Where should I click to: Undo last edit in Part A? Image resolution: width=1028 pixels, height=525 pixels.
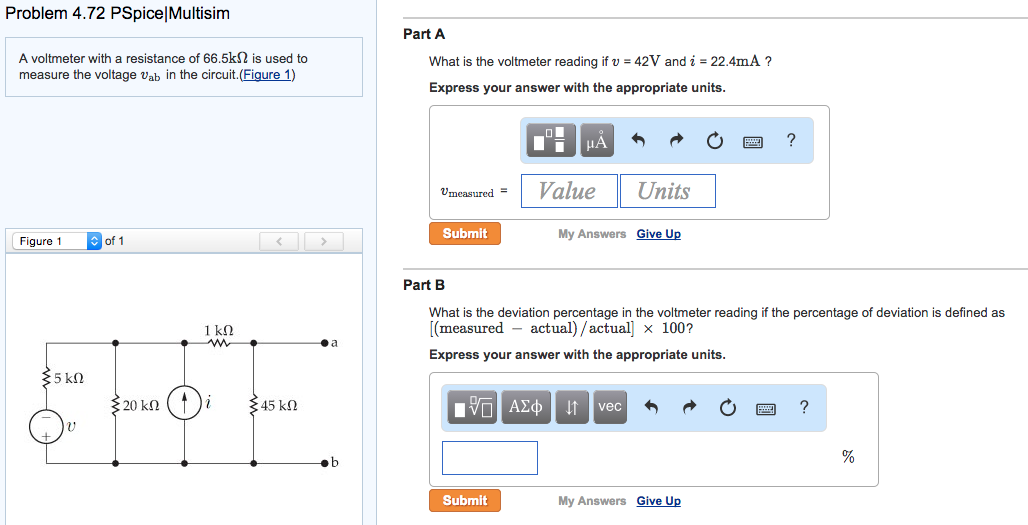[x=639, y=140]
